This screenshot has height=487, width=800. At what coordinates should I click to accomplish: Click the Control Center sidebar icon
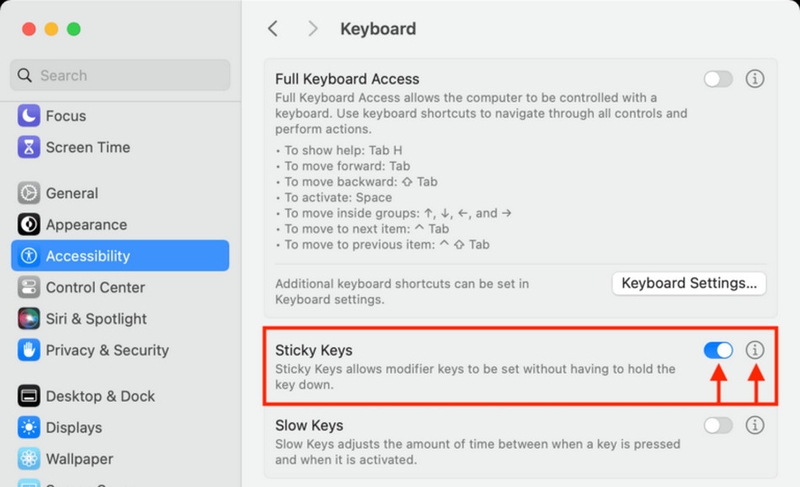(29, 287)
